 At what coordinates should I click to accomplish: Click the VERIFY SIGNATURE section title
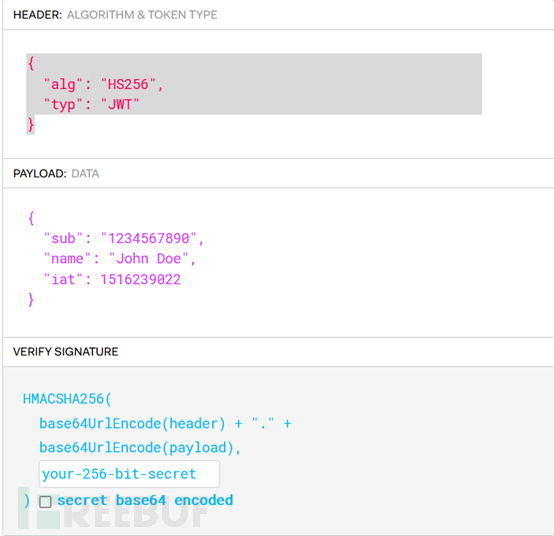[66, 352]
